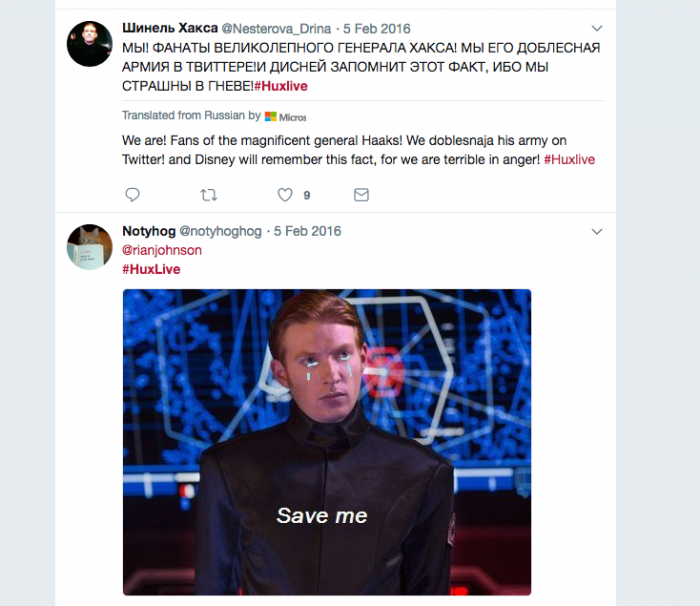This screenshot has height=606, width=700.
Task: Open the Notyhog display name link
Action: click(148, 231)
